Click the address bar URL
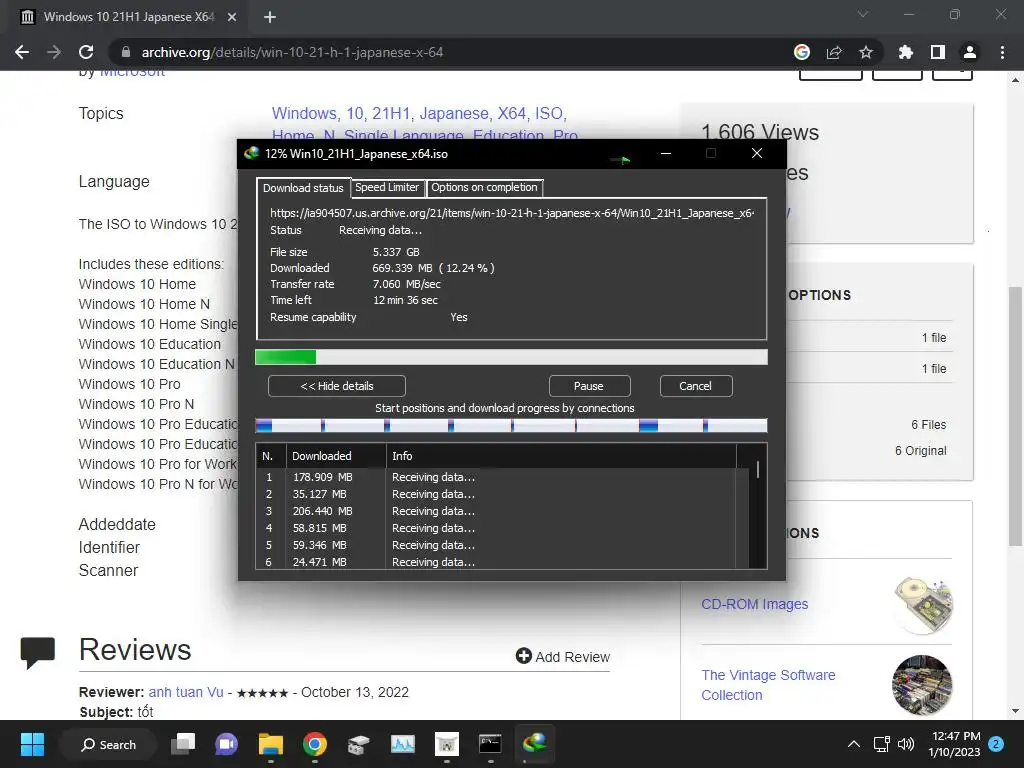Screen dimensions: 1024x768 point(292,52)
